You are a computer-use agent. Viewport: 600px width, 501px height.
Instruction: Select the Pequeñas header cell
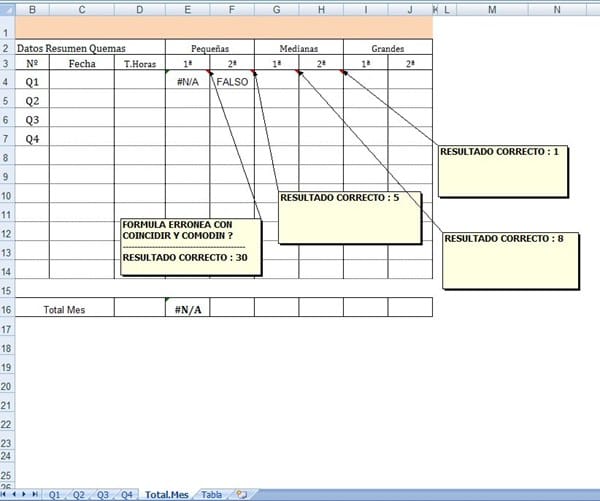[x=210, y=47]
